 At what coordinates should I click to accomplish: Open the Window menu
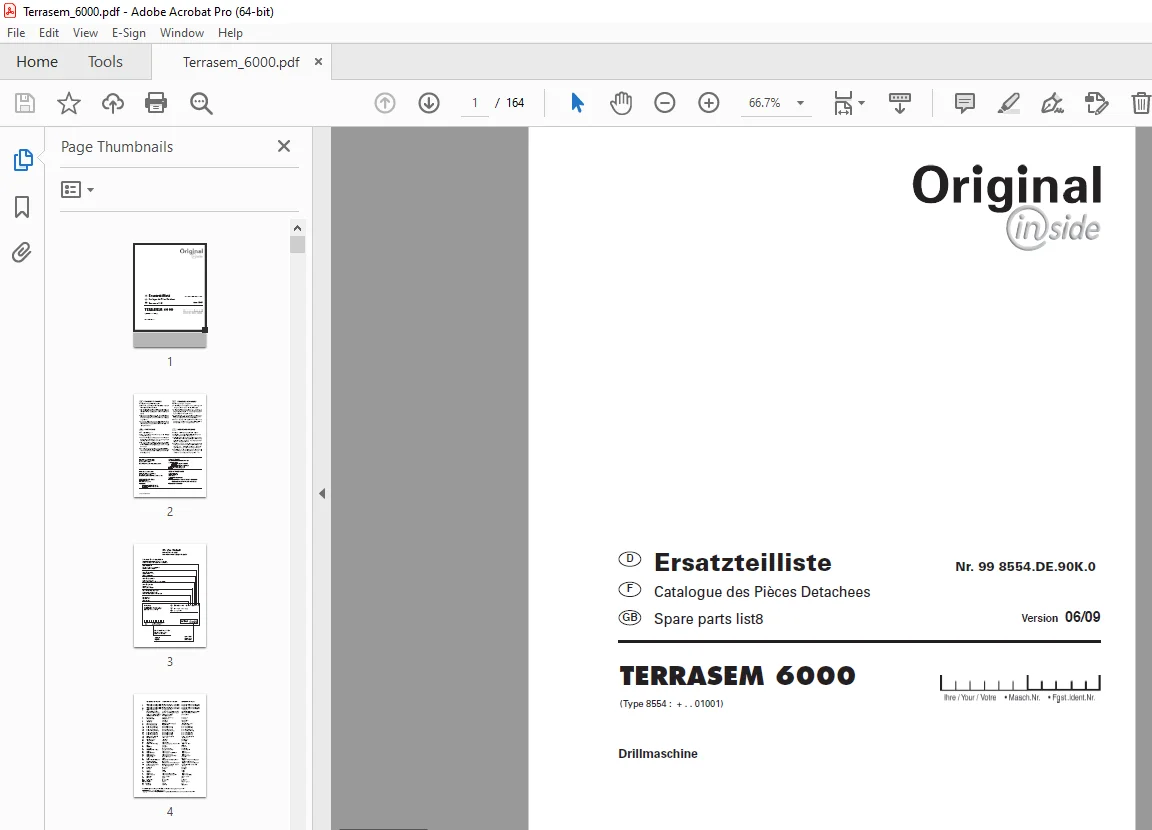pyautogui.click(x=181, y=33)
